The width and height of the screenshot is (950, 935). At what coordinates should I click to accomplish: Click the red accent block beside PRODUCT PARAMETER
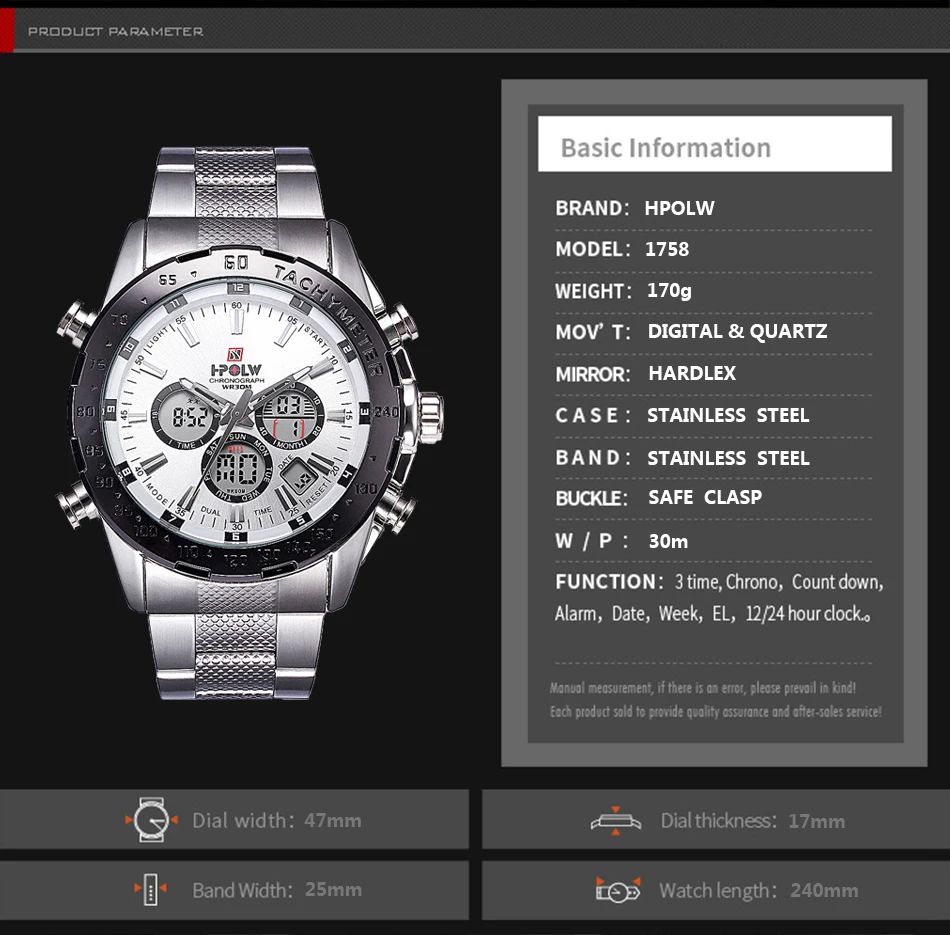7,31
